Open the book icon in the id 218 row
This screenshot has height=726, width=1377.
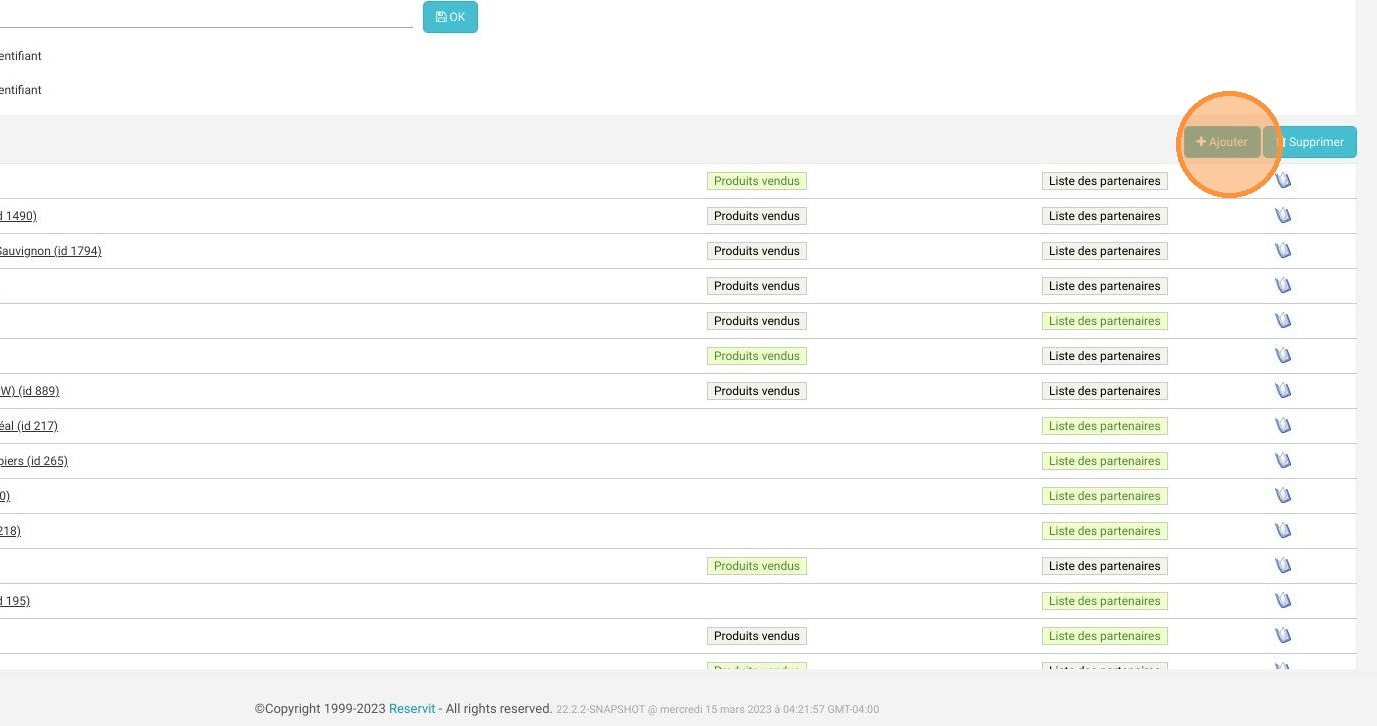(1283, 530)
